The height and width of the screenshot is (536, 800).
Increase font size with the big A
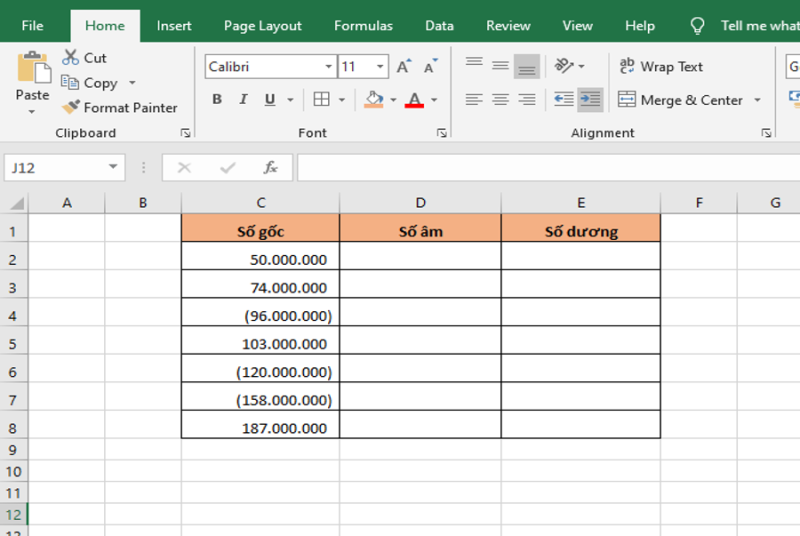(404, 67)
